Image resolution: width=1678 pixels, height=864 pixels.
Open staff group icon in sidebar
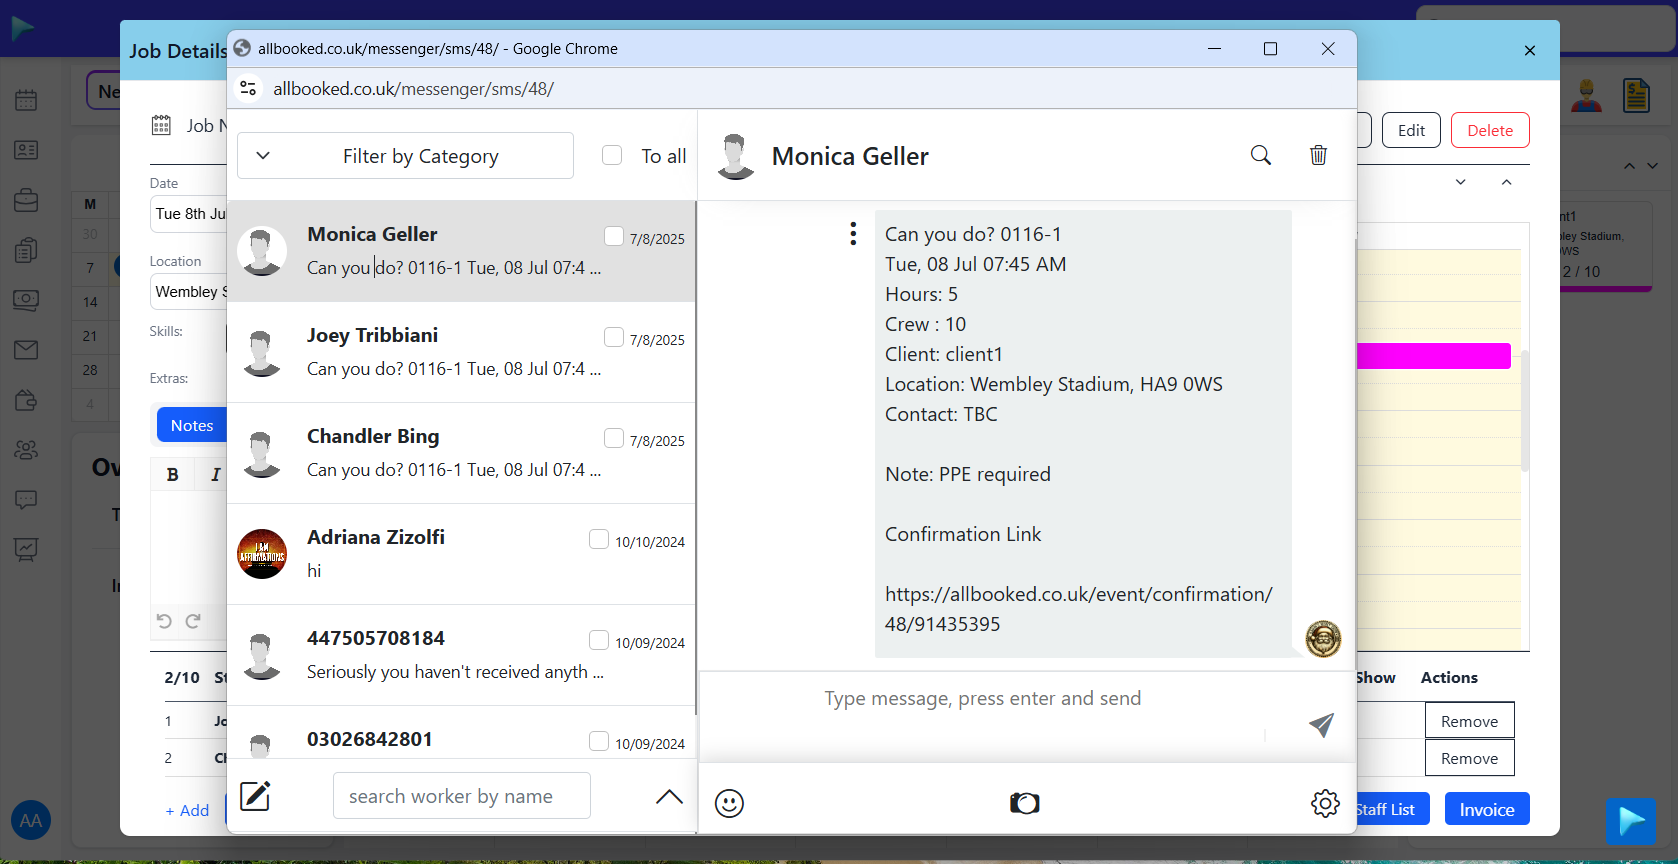click(x=27, y=450)
